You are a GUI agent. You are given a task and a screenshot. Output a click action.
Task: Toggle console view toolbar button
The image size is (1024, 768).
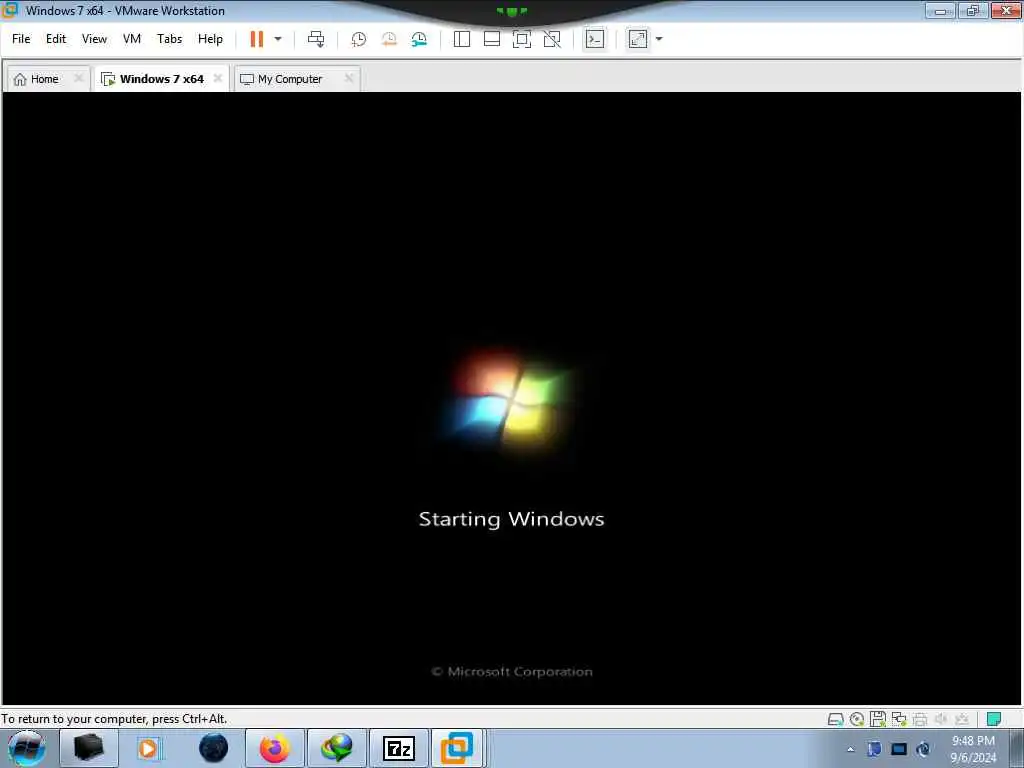click(594, 39)
